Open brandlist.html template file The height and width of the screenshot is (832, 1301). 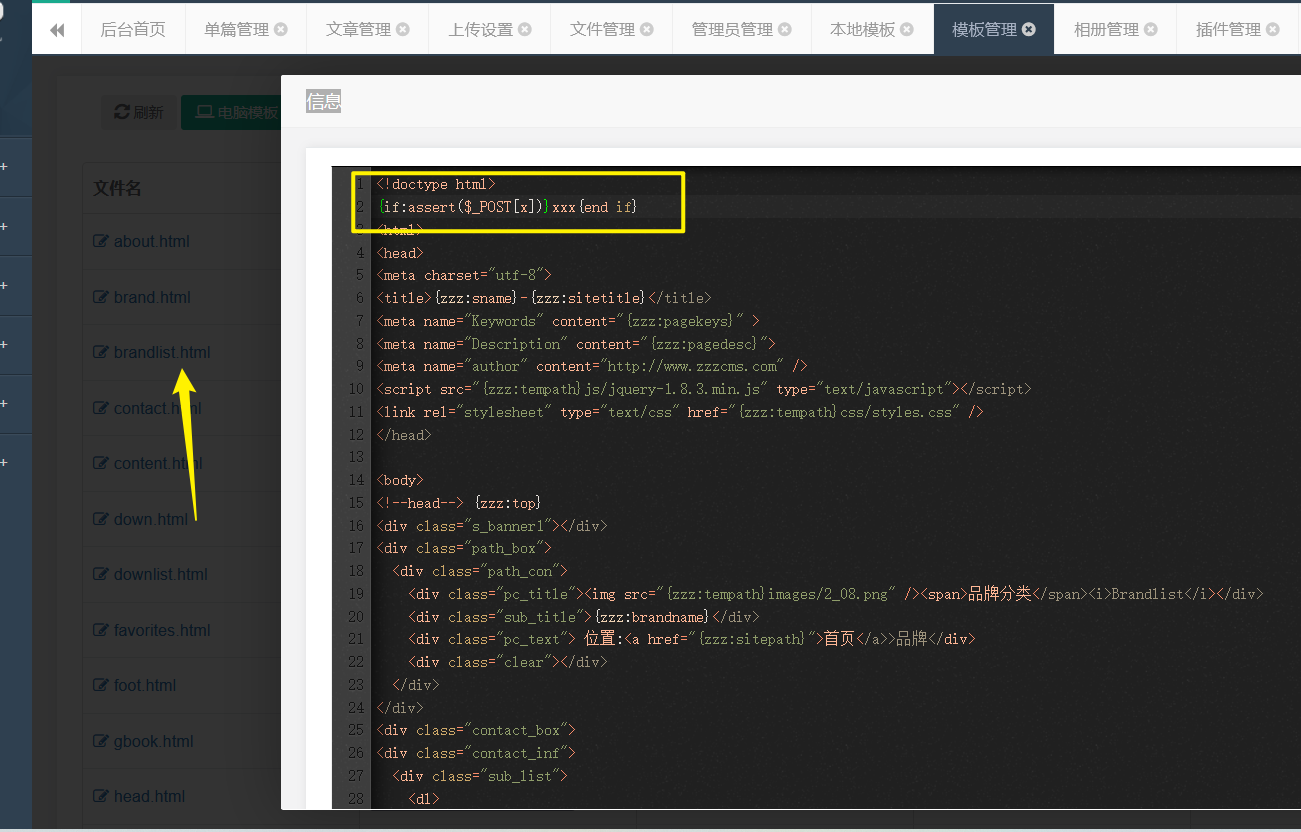[x=162, y=352]
